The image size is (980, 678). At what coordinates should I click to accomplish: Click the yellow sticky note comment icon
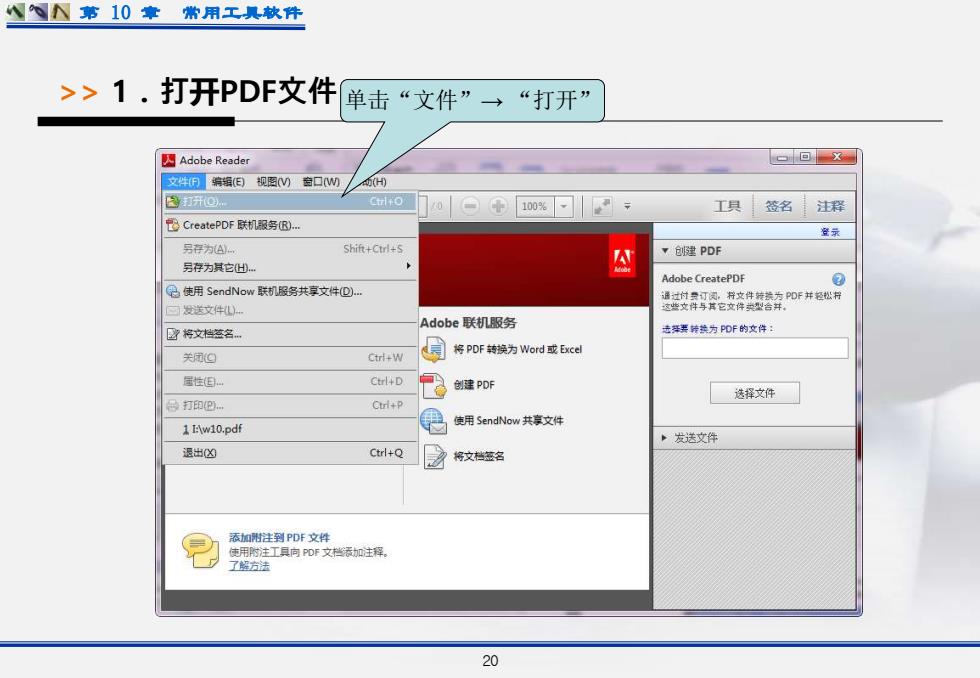tap(200, 550)
